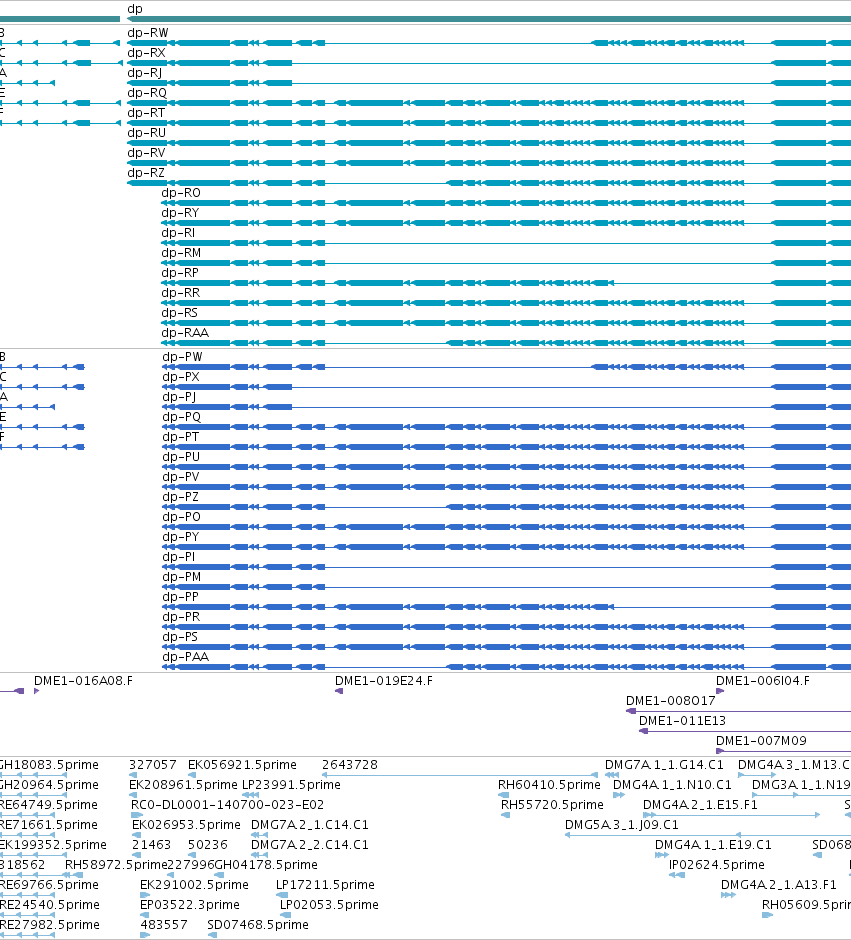
Task: Select the EK291002.5prime EST label
Action: pos(194,885)
